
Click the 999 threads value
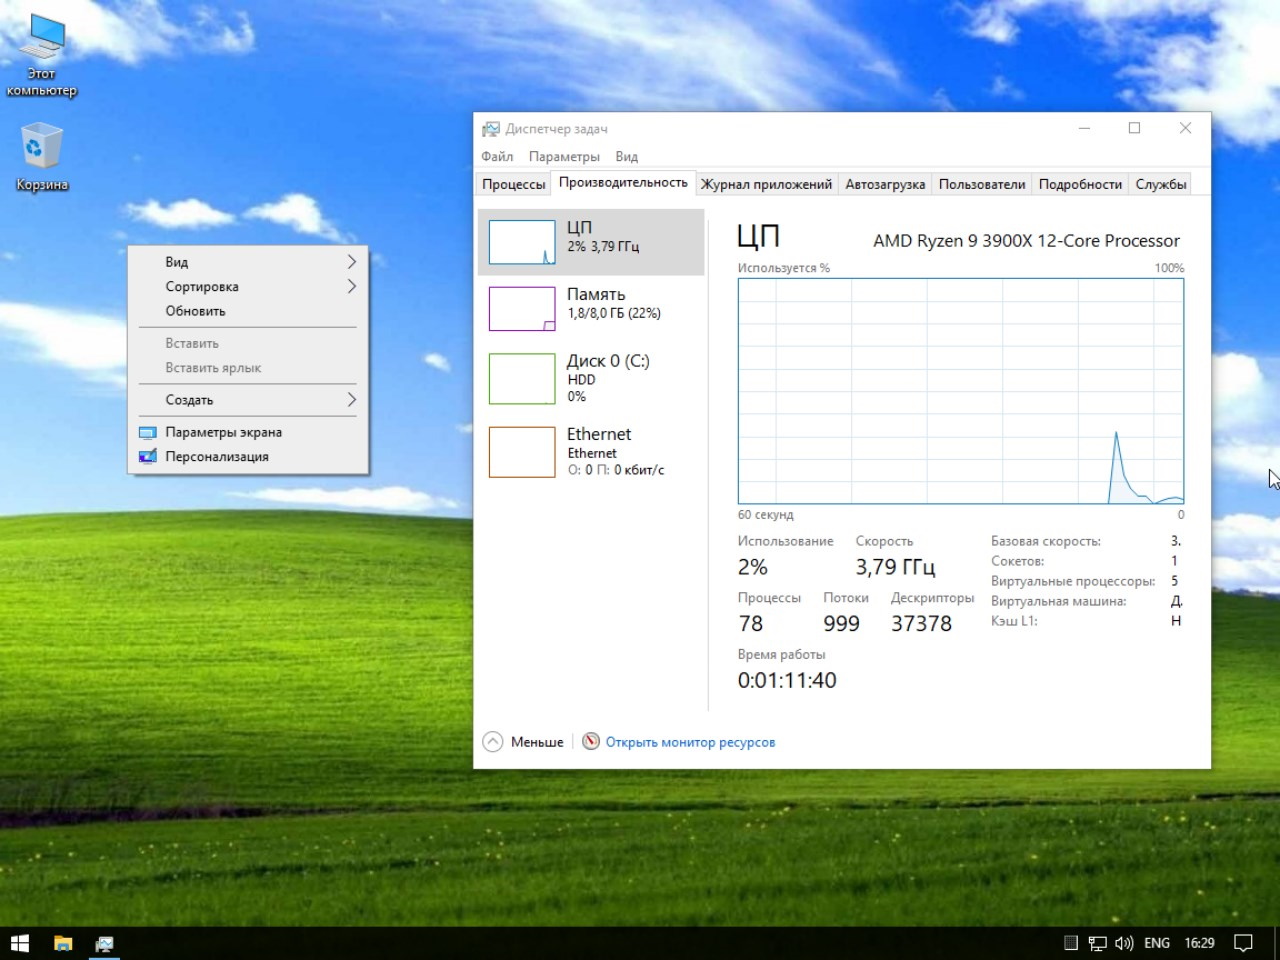(x=841, y=624)
